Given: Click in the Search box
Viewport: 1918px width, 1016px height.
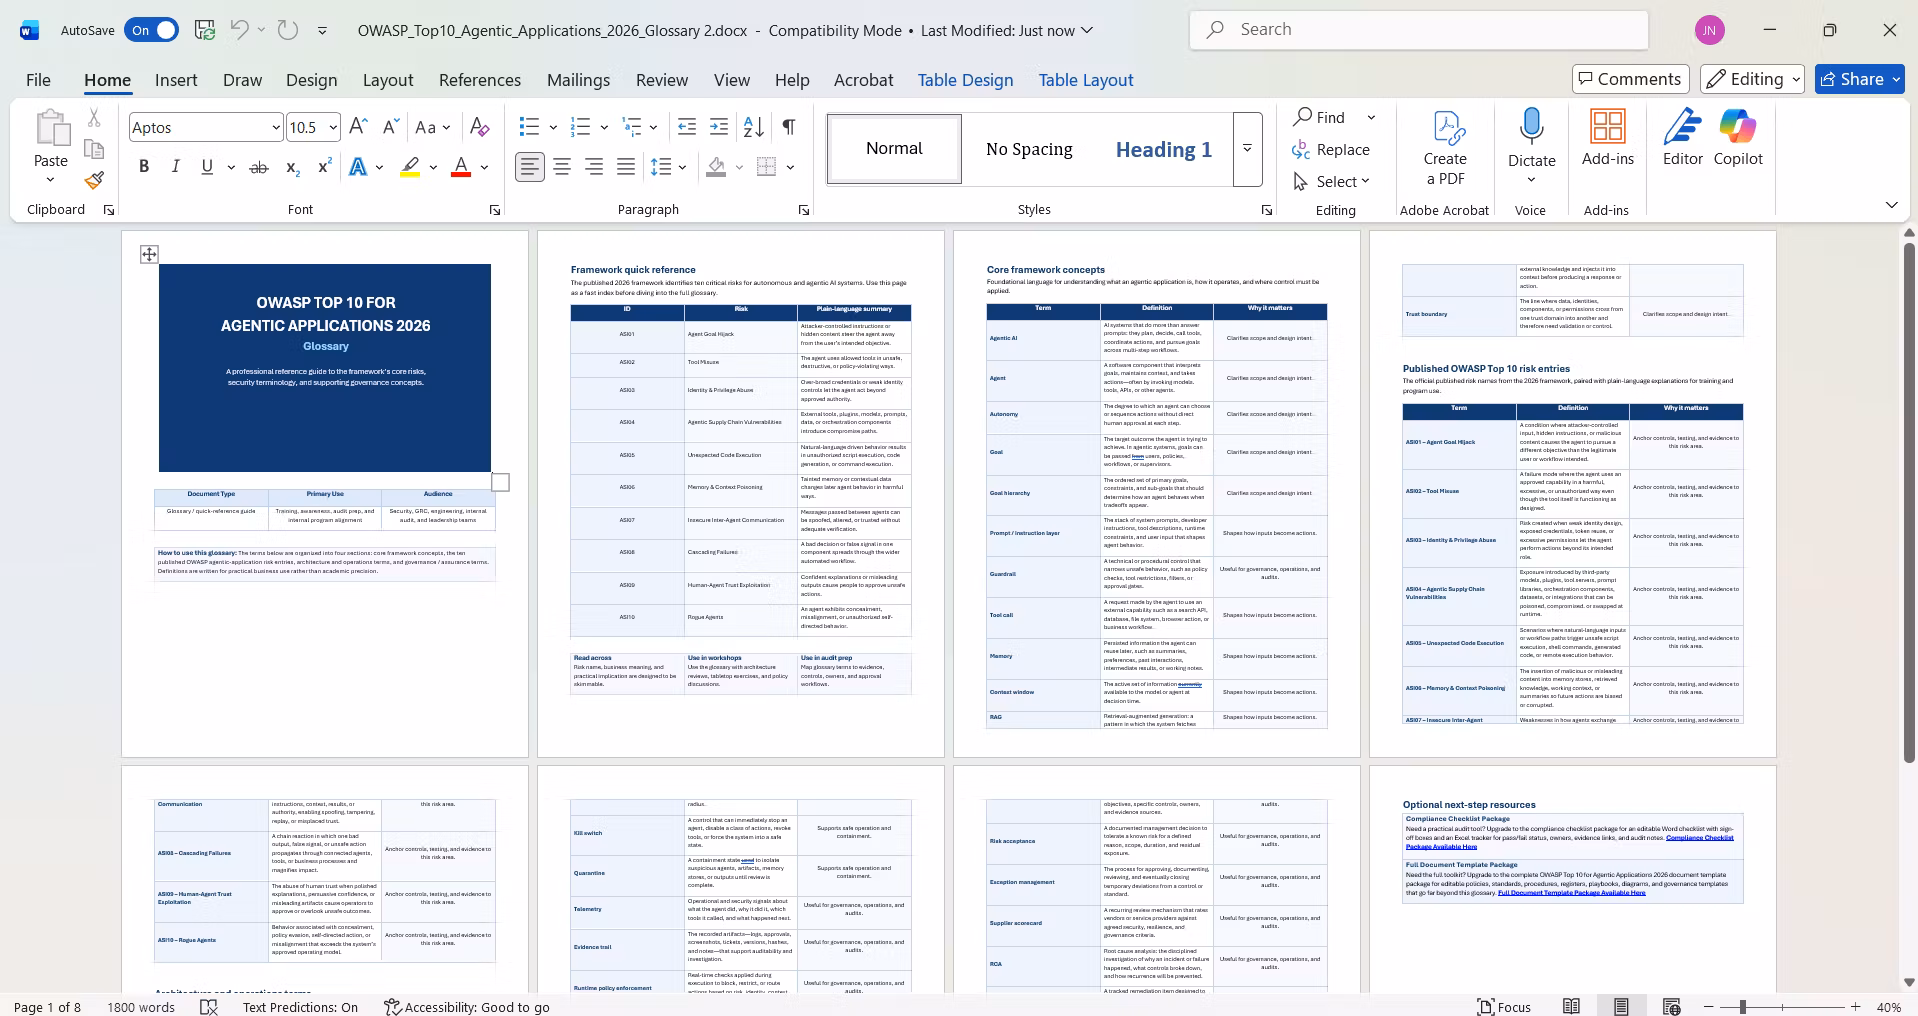Looking at the screenshot, I should 1418,30.
